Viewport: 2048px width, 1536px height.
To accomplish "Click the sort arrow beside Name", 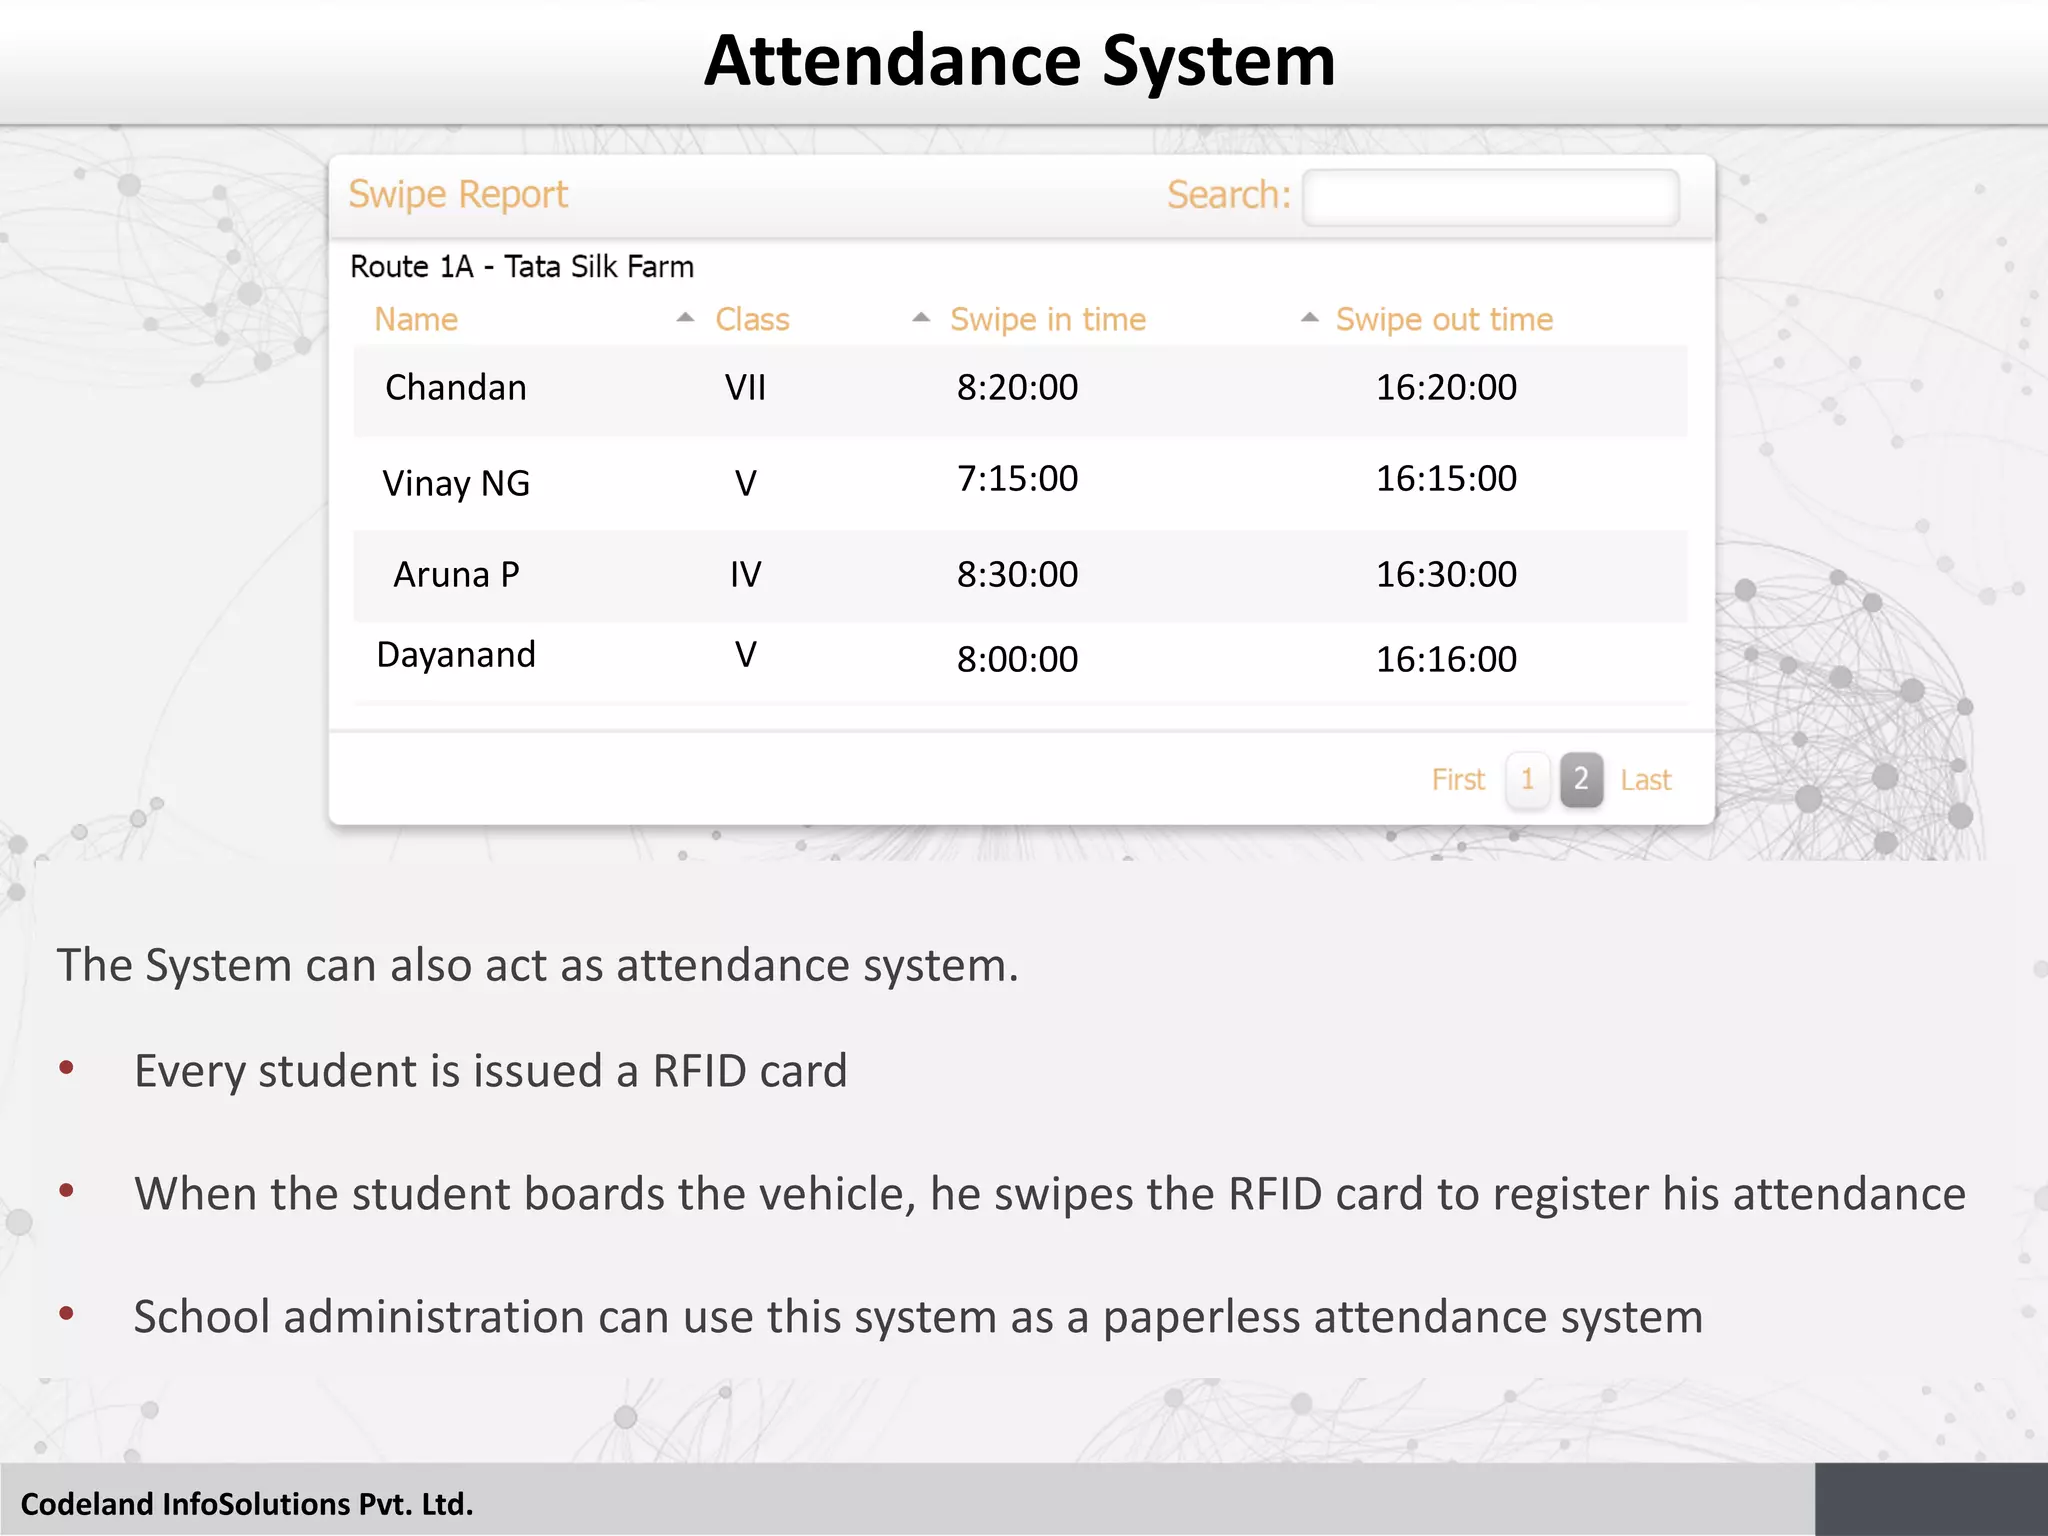I will tap(685, 318).
